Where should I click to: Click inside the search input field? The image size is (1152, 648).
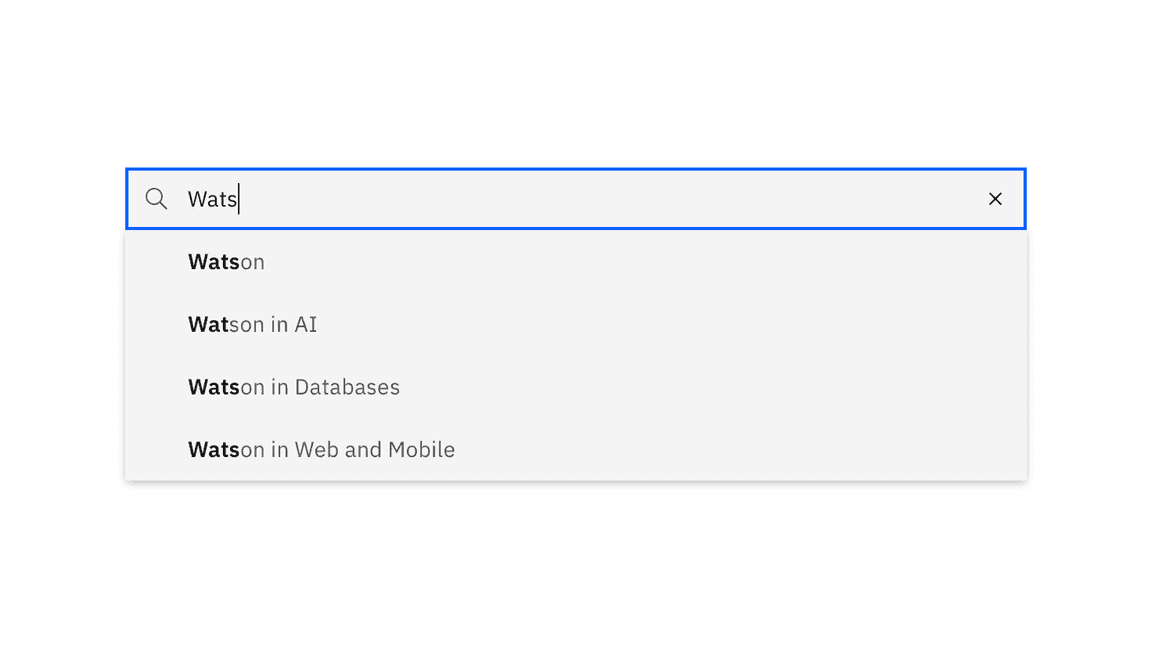coord(500,198)
